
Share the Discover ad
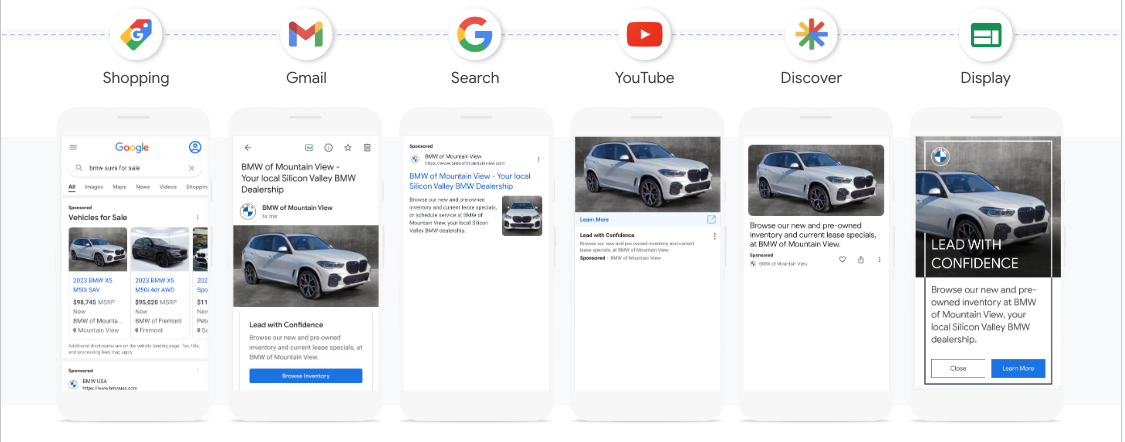[x=861, y=260]
